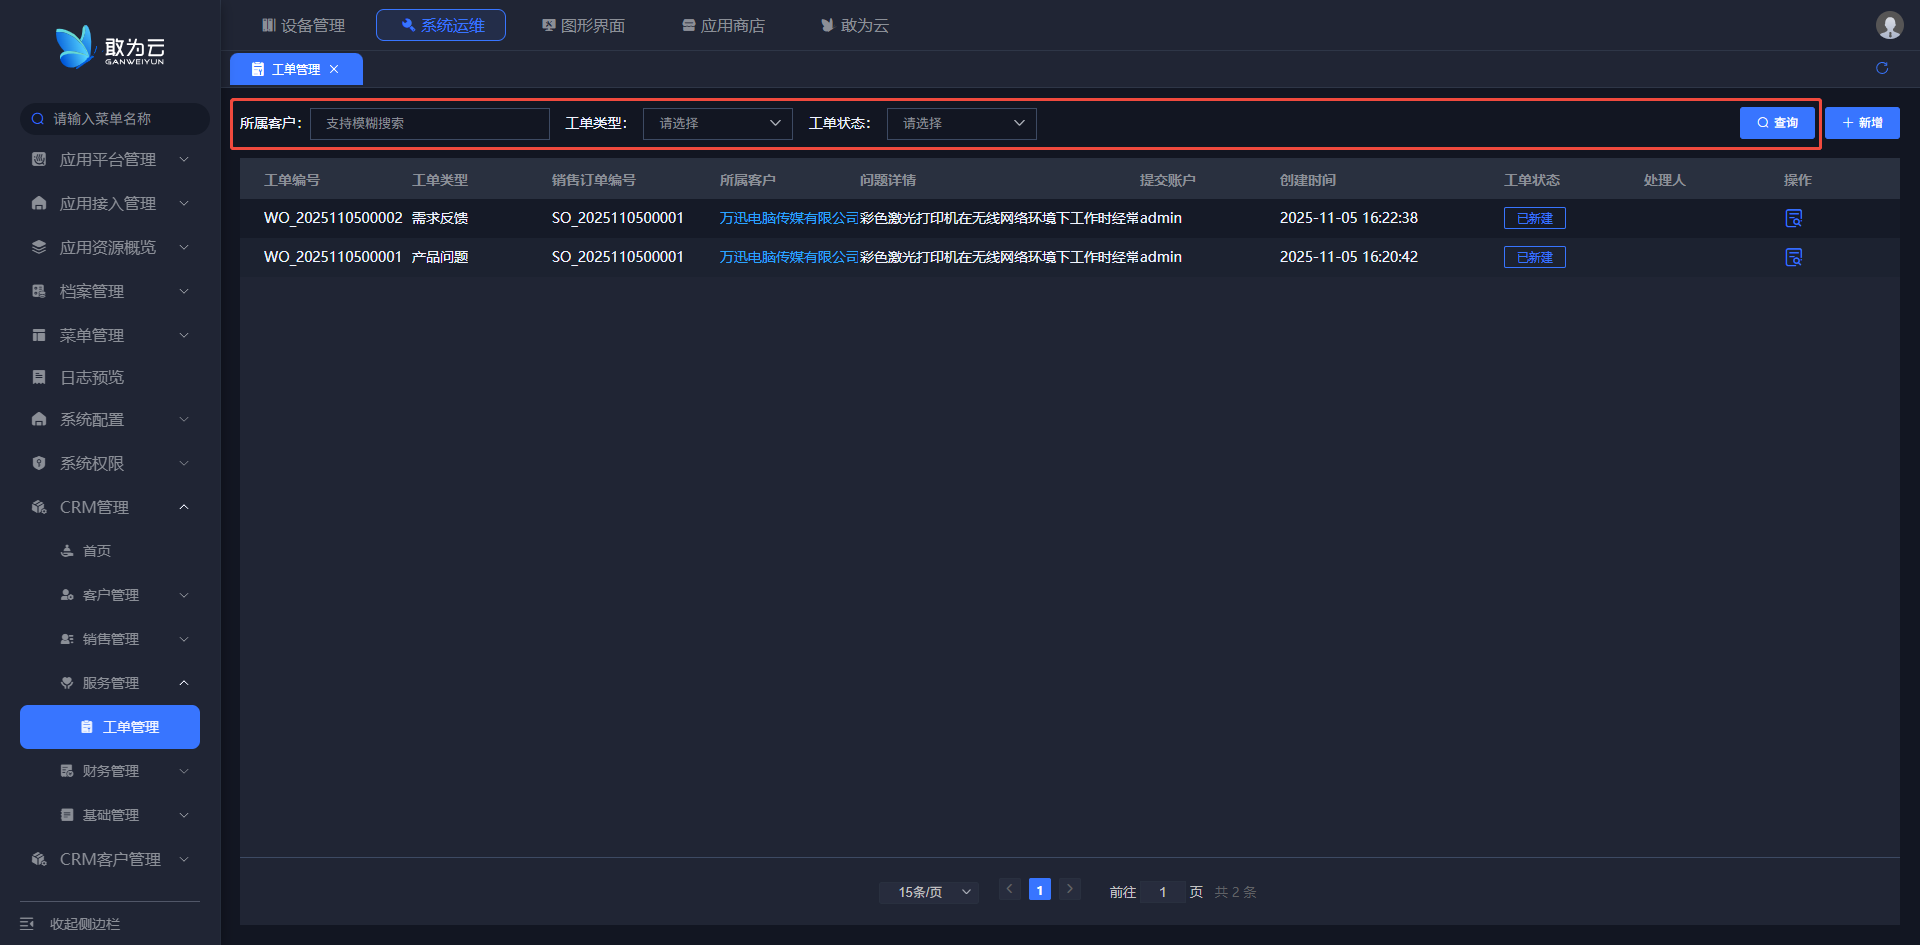Click the 收起侧边栏 label

click(x=85, y=924)
